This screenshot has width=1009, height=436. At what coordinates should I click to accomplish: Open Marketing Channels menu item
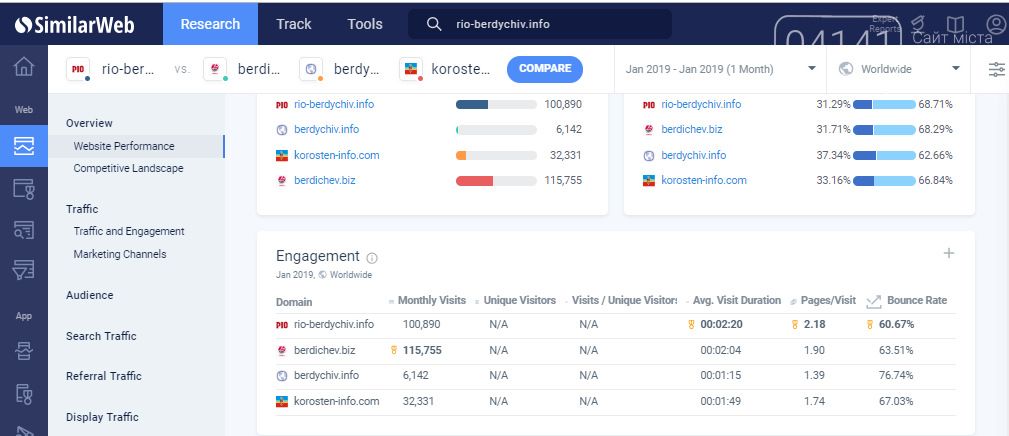120,254
